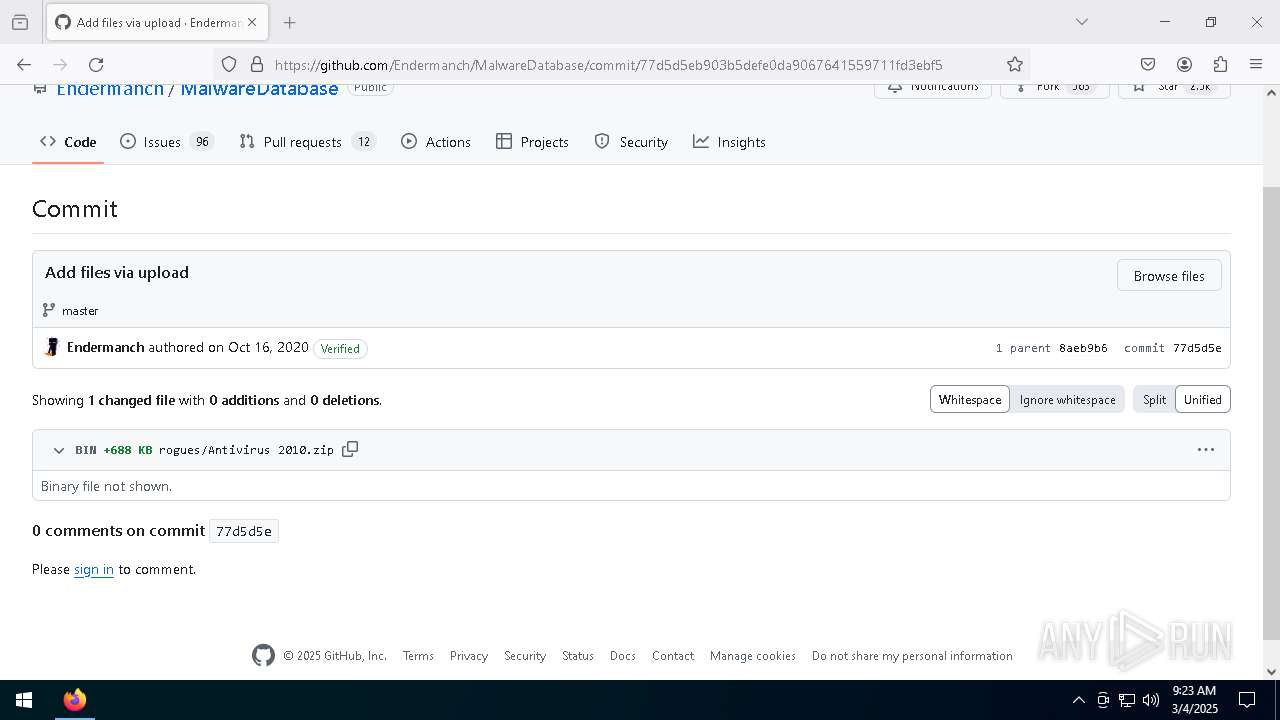Show hidden system tray icons
Viewport: 1280px width, 720px height.
pos(1078,700)
